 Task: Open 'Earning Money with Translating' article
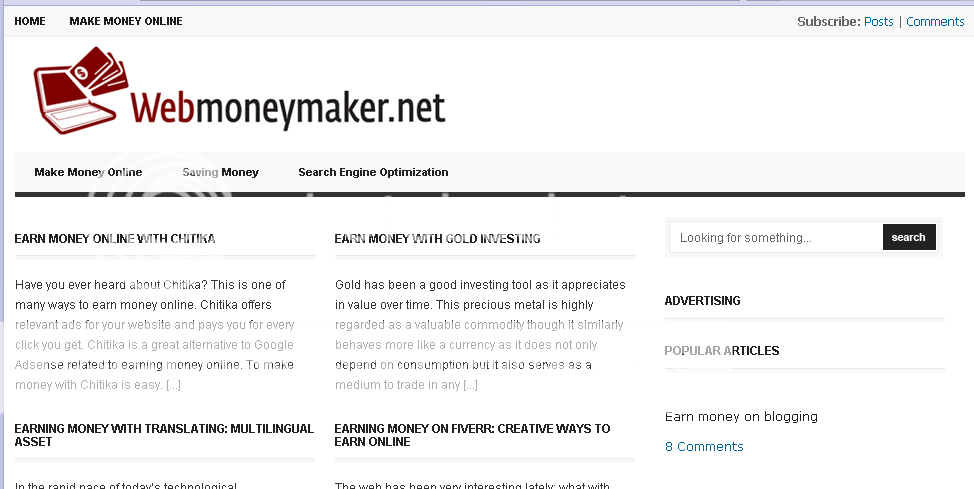164,435
